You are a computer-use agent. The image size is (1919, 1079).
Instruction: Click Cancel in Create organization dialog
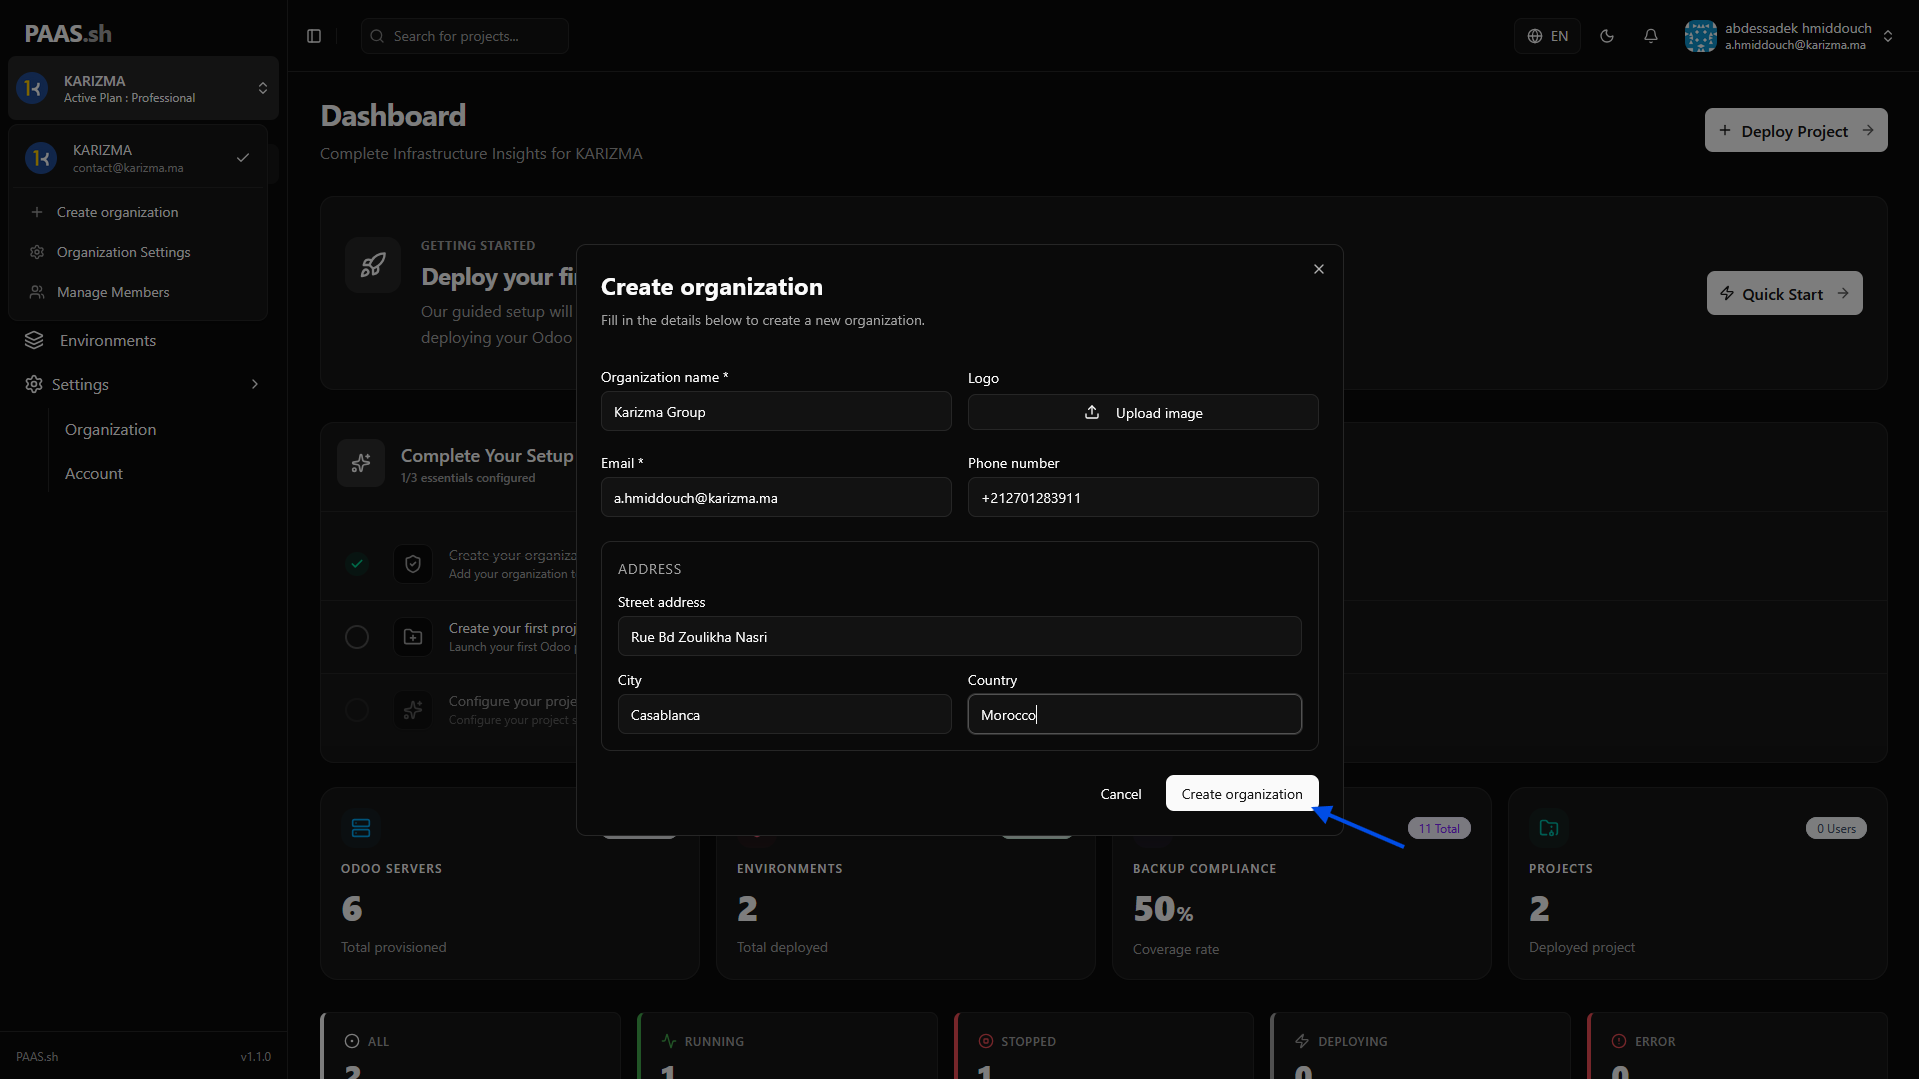point(1121,793)
